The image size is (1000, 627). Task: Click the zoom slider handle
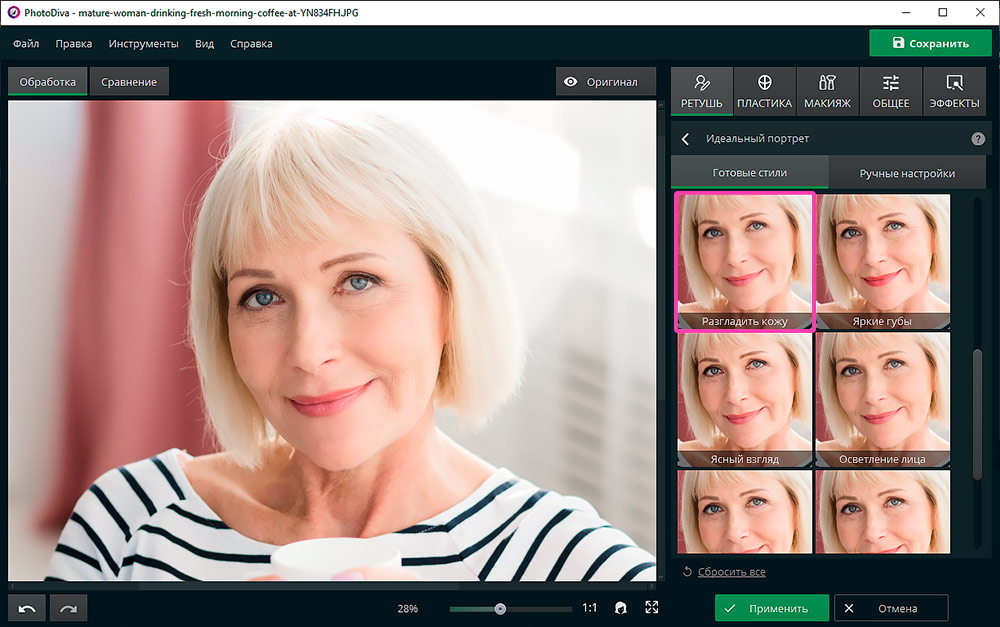pyautogui.click(x=500, y=608)
